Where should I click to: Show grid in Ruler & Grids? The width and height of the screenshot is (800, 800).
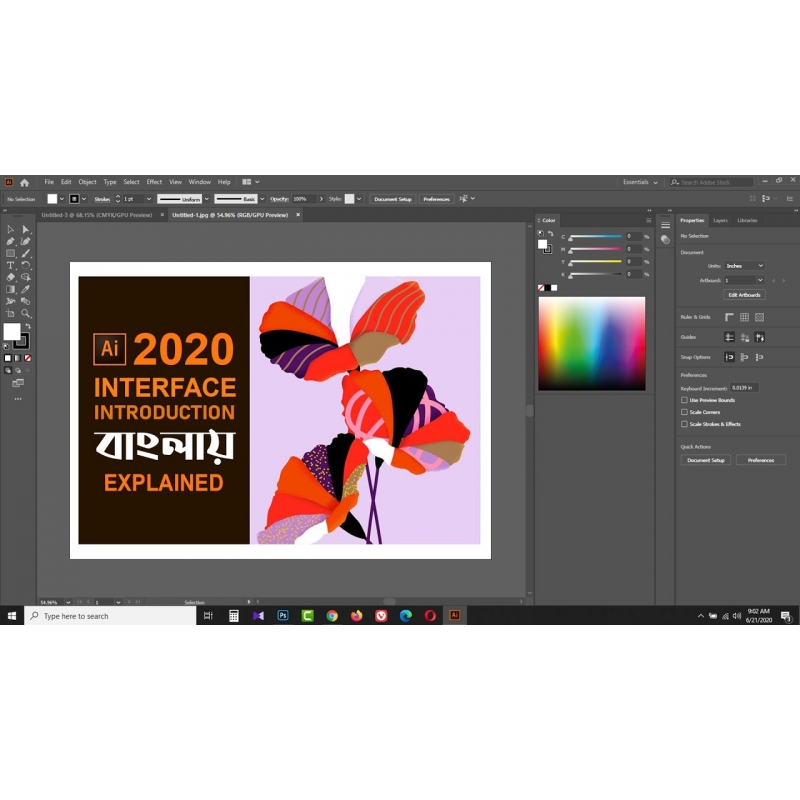coord(744,317)
